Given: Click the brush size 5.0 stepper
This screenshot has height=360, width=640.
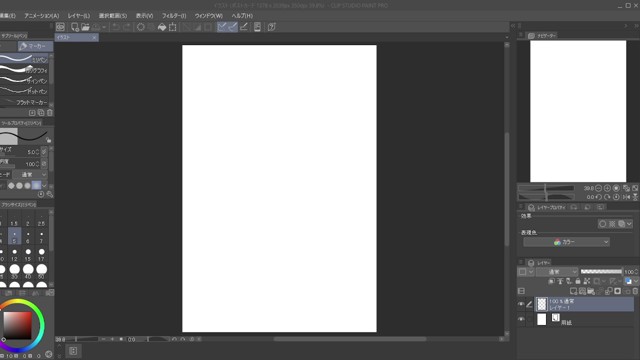Looking at the screenshot, I should tap(38, 152).
